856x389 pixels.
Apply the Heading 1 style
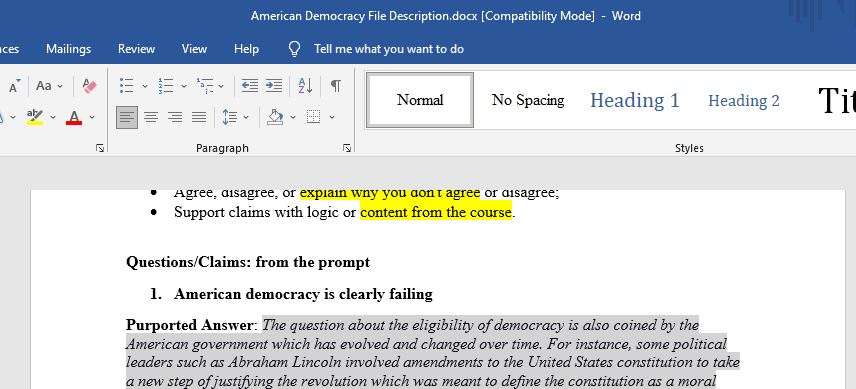(x=635, y=100)
